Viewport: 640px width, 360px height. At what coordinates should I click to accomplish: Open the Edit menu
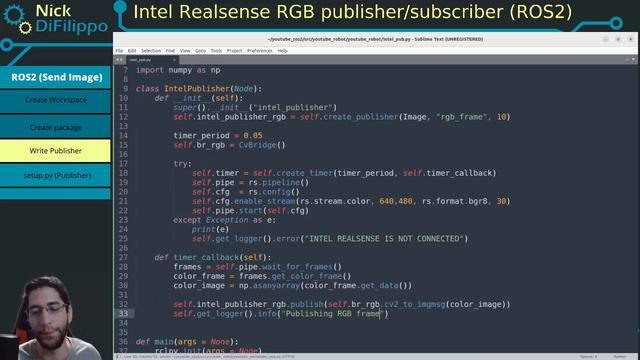(132, 51)
